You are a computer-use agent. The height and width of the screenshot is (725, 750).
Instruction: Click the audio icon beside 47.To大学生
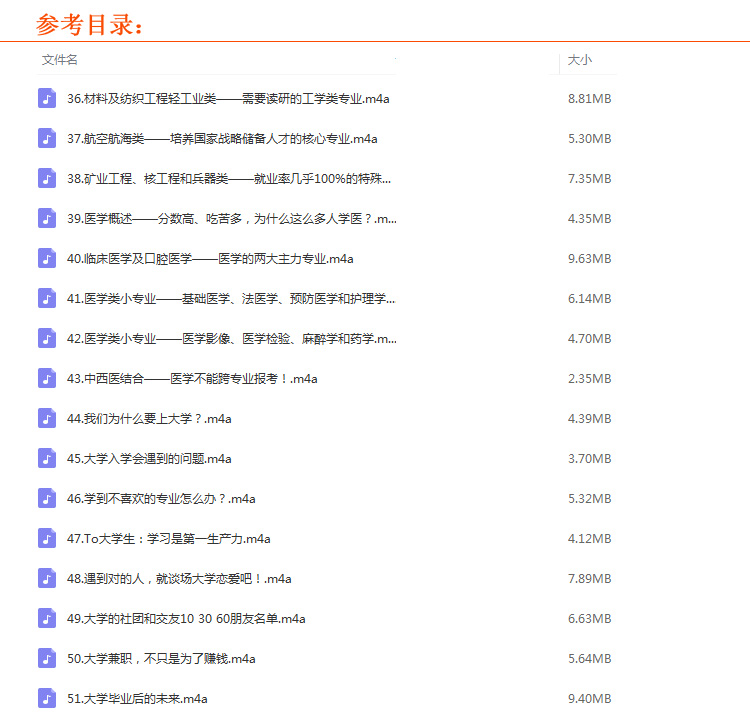[47, 538]
